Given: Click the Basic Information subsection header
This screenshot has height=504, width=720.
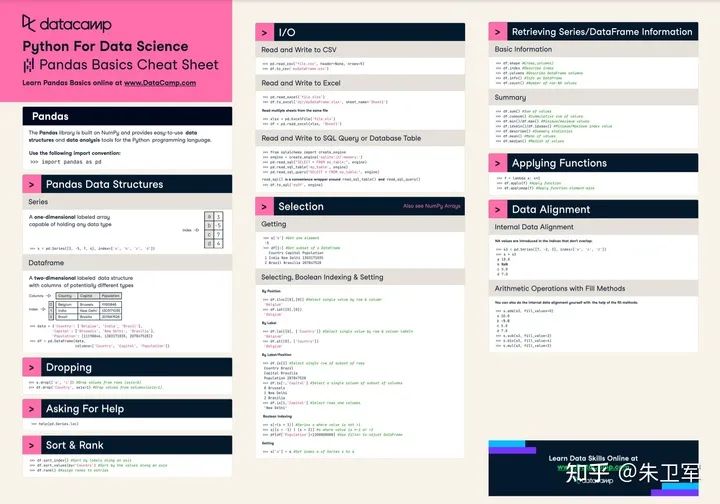Looking at the screenshot, I should click(x=593, y=49).
